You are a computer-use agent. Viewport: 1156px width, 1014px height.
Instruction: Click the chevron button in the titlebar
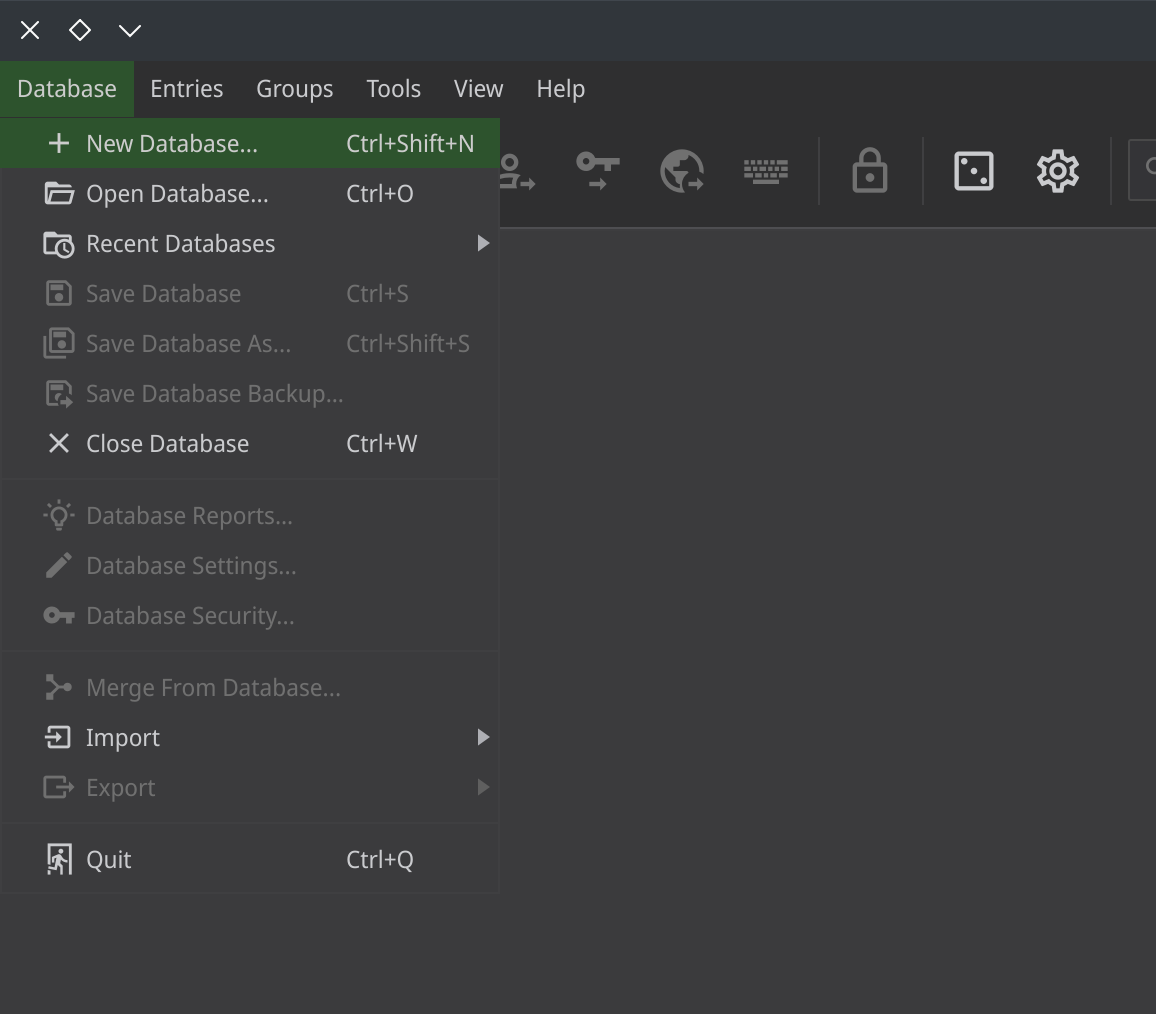pyautogui.click(x=130, y=30)
